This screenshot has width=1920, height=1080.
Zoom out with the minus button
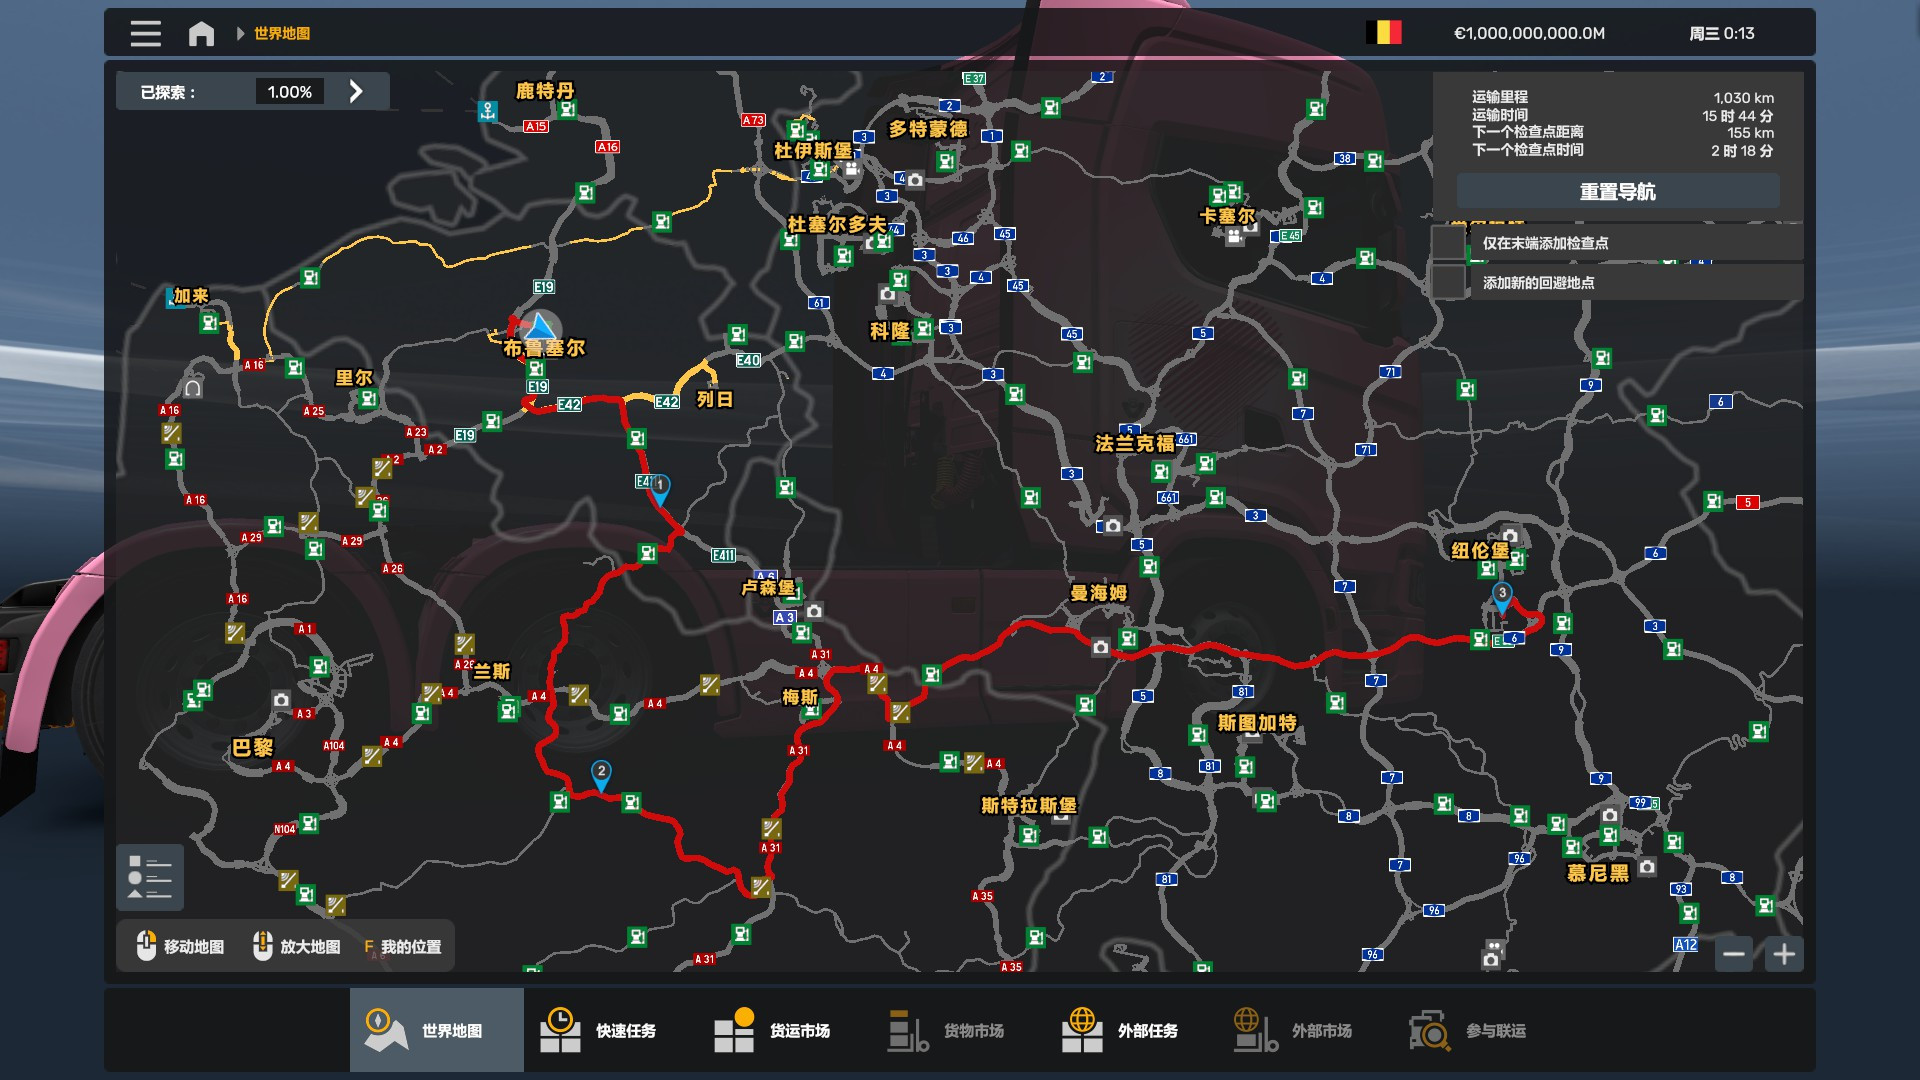coord(1734,954)
